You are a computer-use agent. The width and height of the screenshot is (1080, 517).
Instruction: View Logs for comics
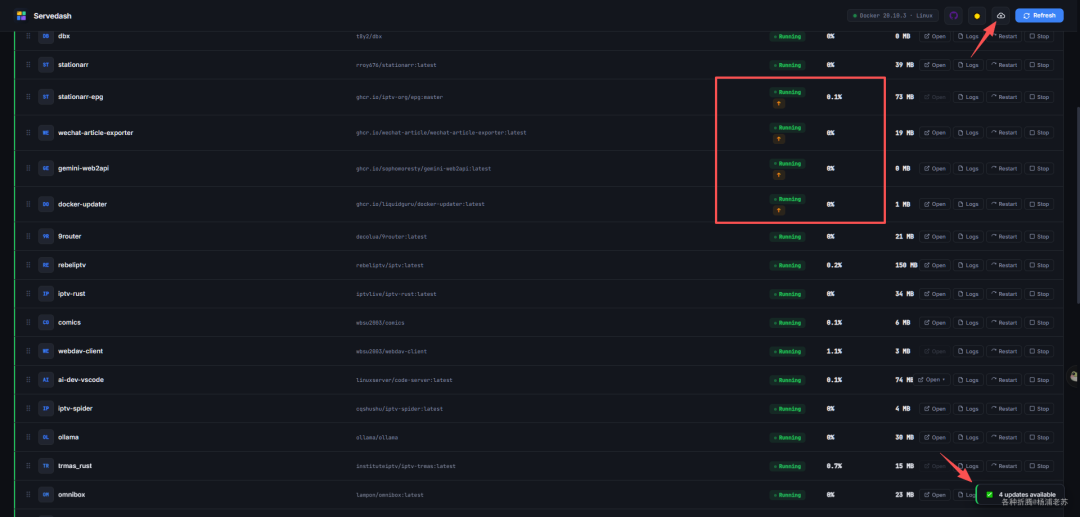[x=968, y=322]
